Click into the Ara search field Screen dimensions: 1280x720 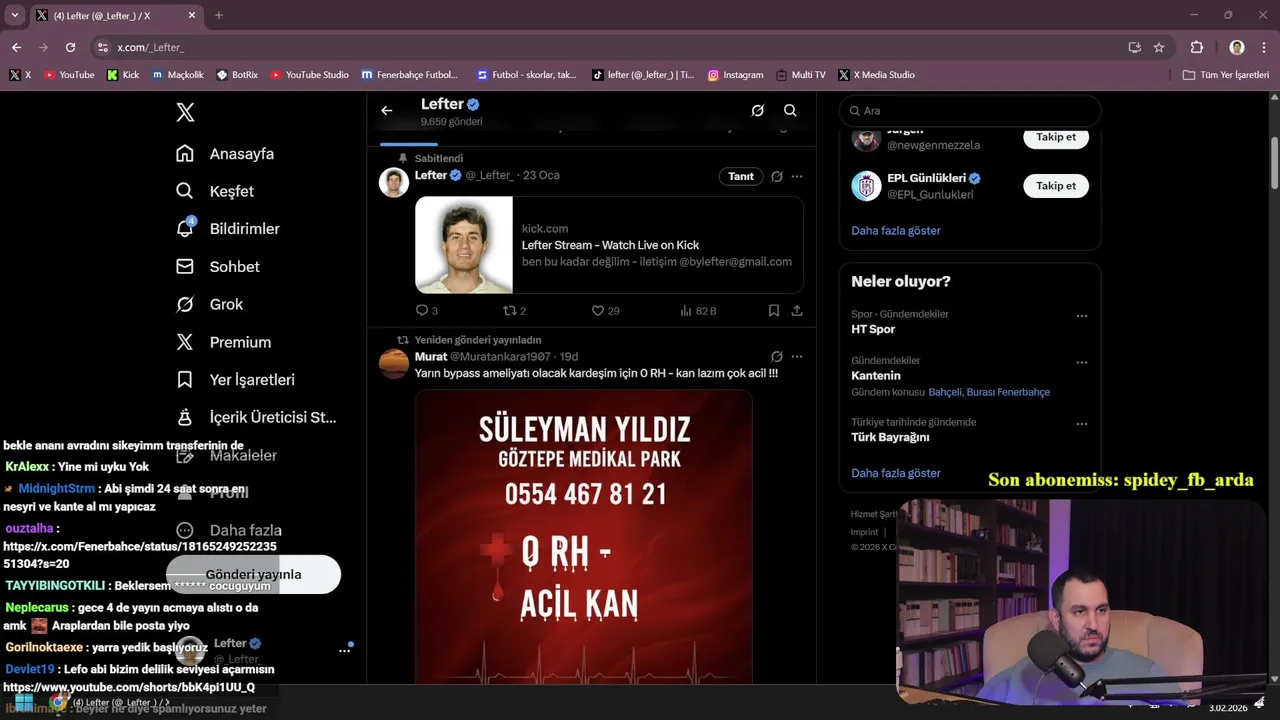tap(970, 111)
